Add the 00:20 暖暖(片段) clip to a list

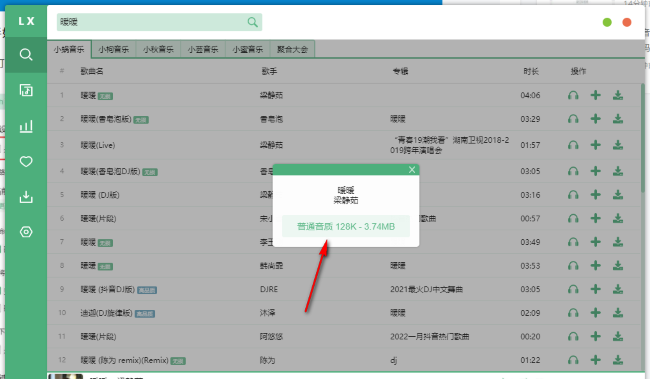595,336
